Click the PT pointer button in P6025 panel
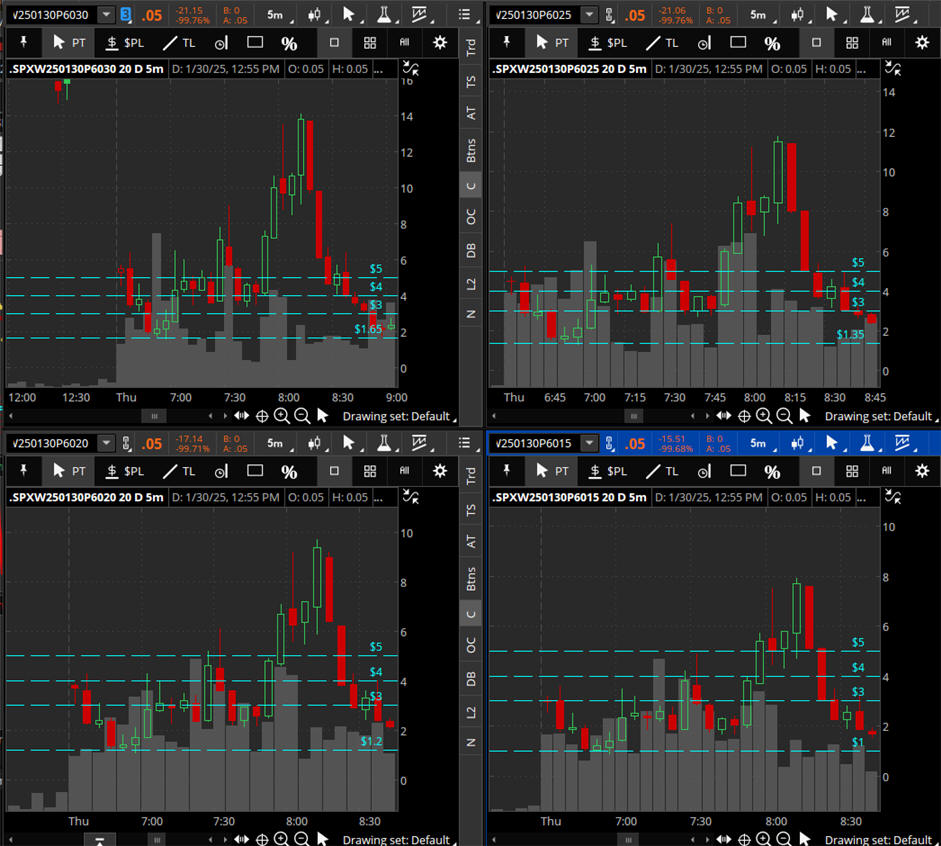This screenshot has width=941, height=846. [552, 43]
